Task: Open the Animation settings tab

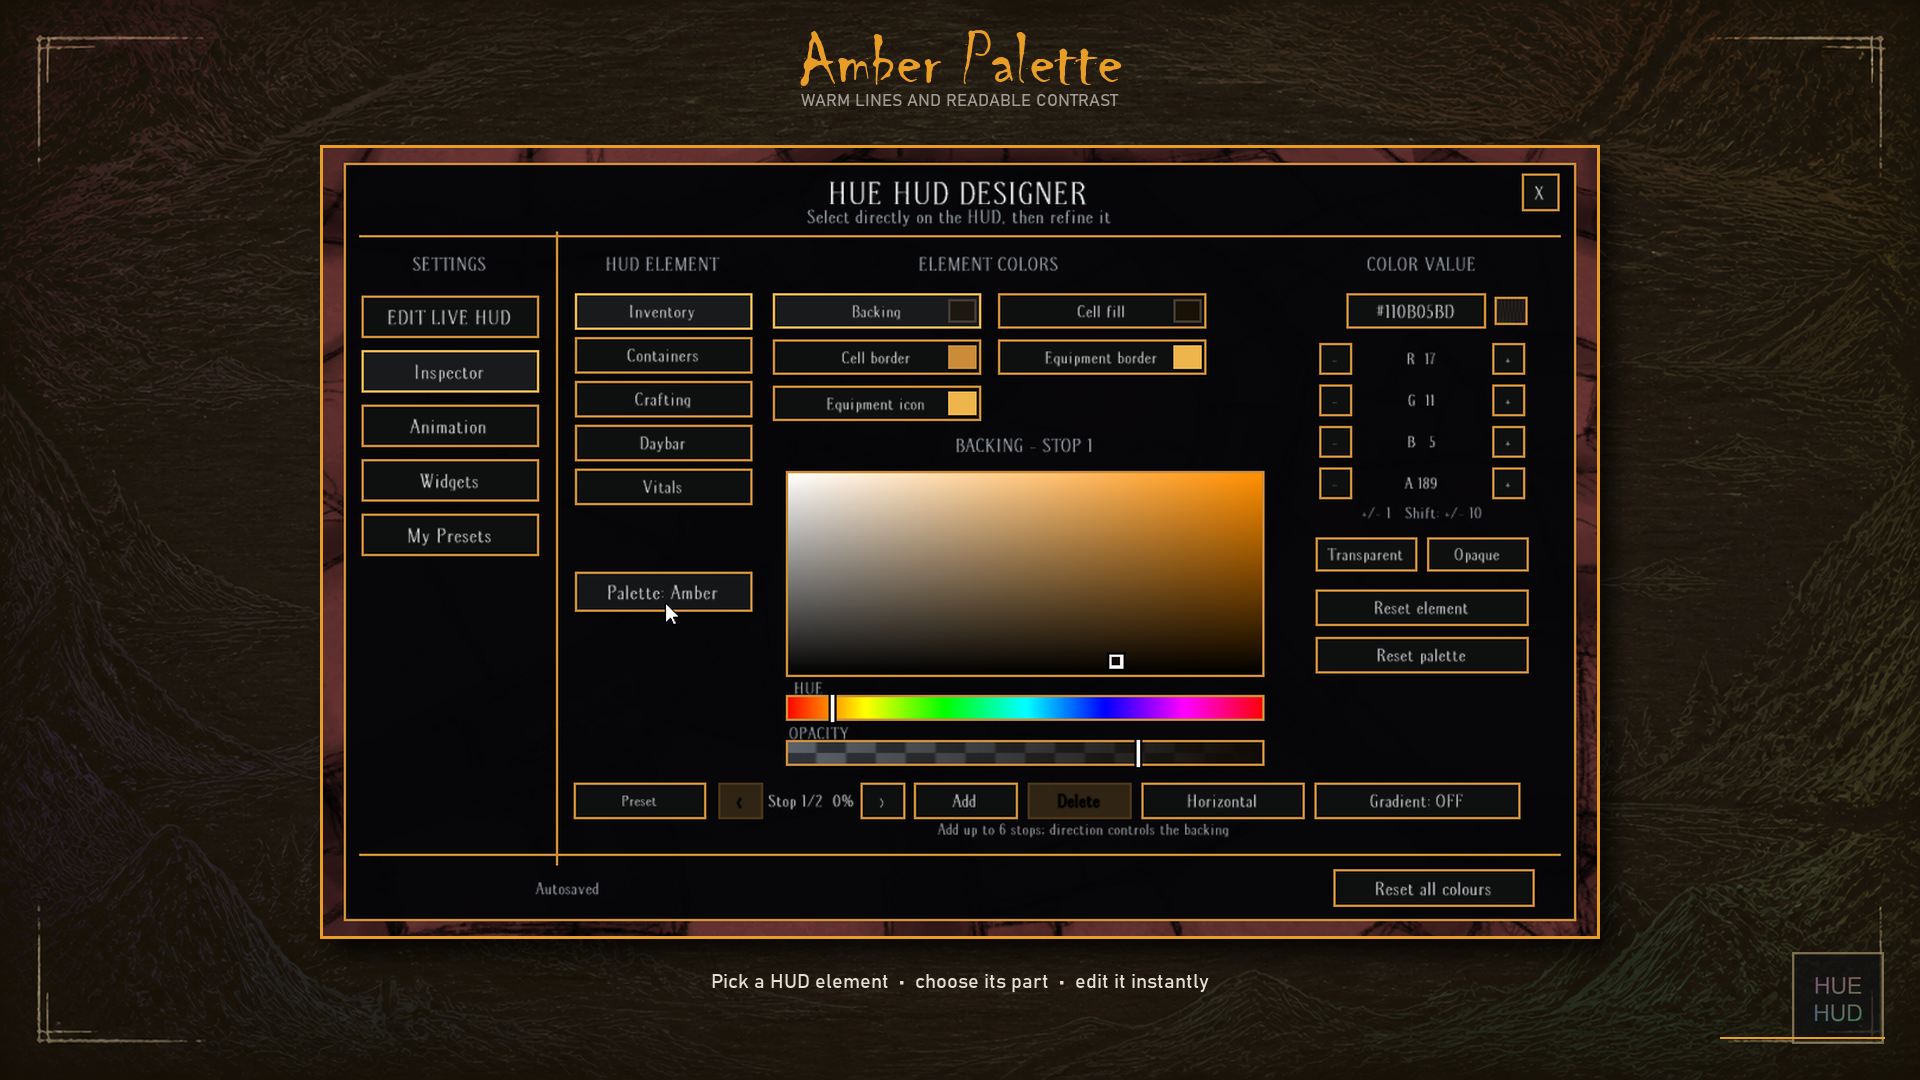Action: point(450,427)
